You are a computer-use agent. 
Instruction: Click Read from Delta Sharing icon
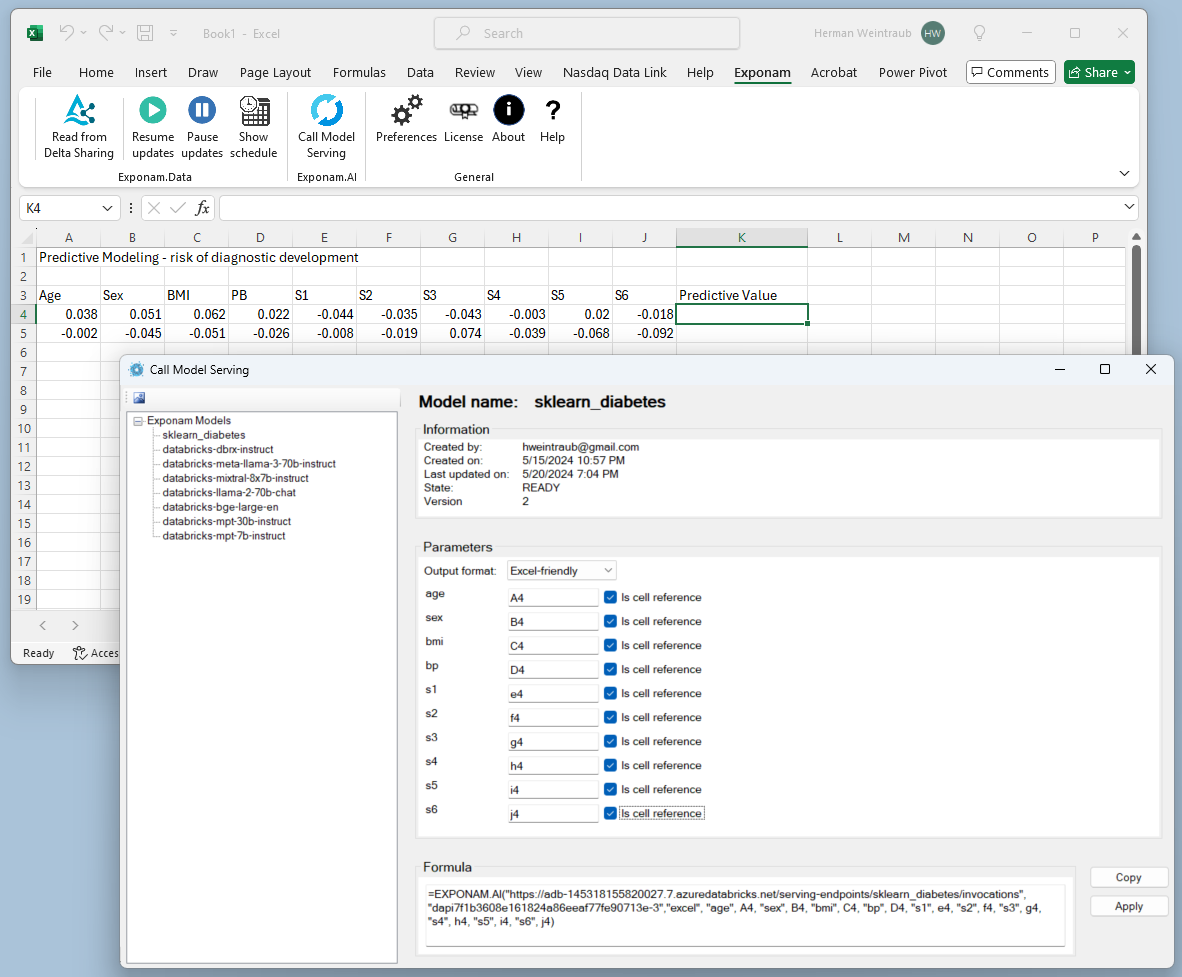[x=79, y=111]
